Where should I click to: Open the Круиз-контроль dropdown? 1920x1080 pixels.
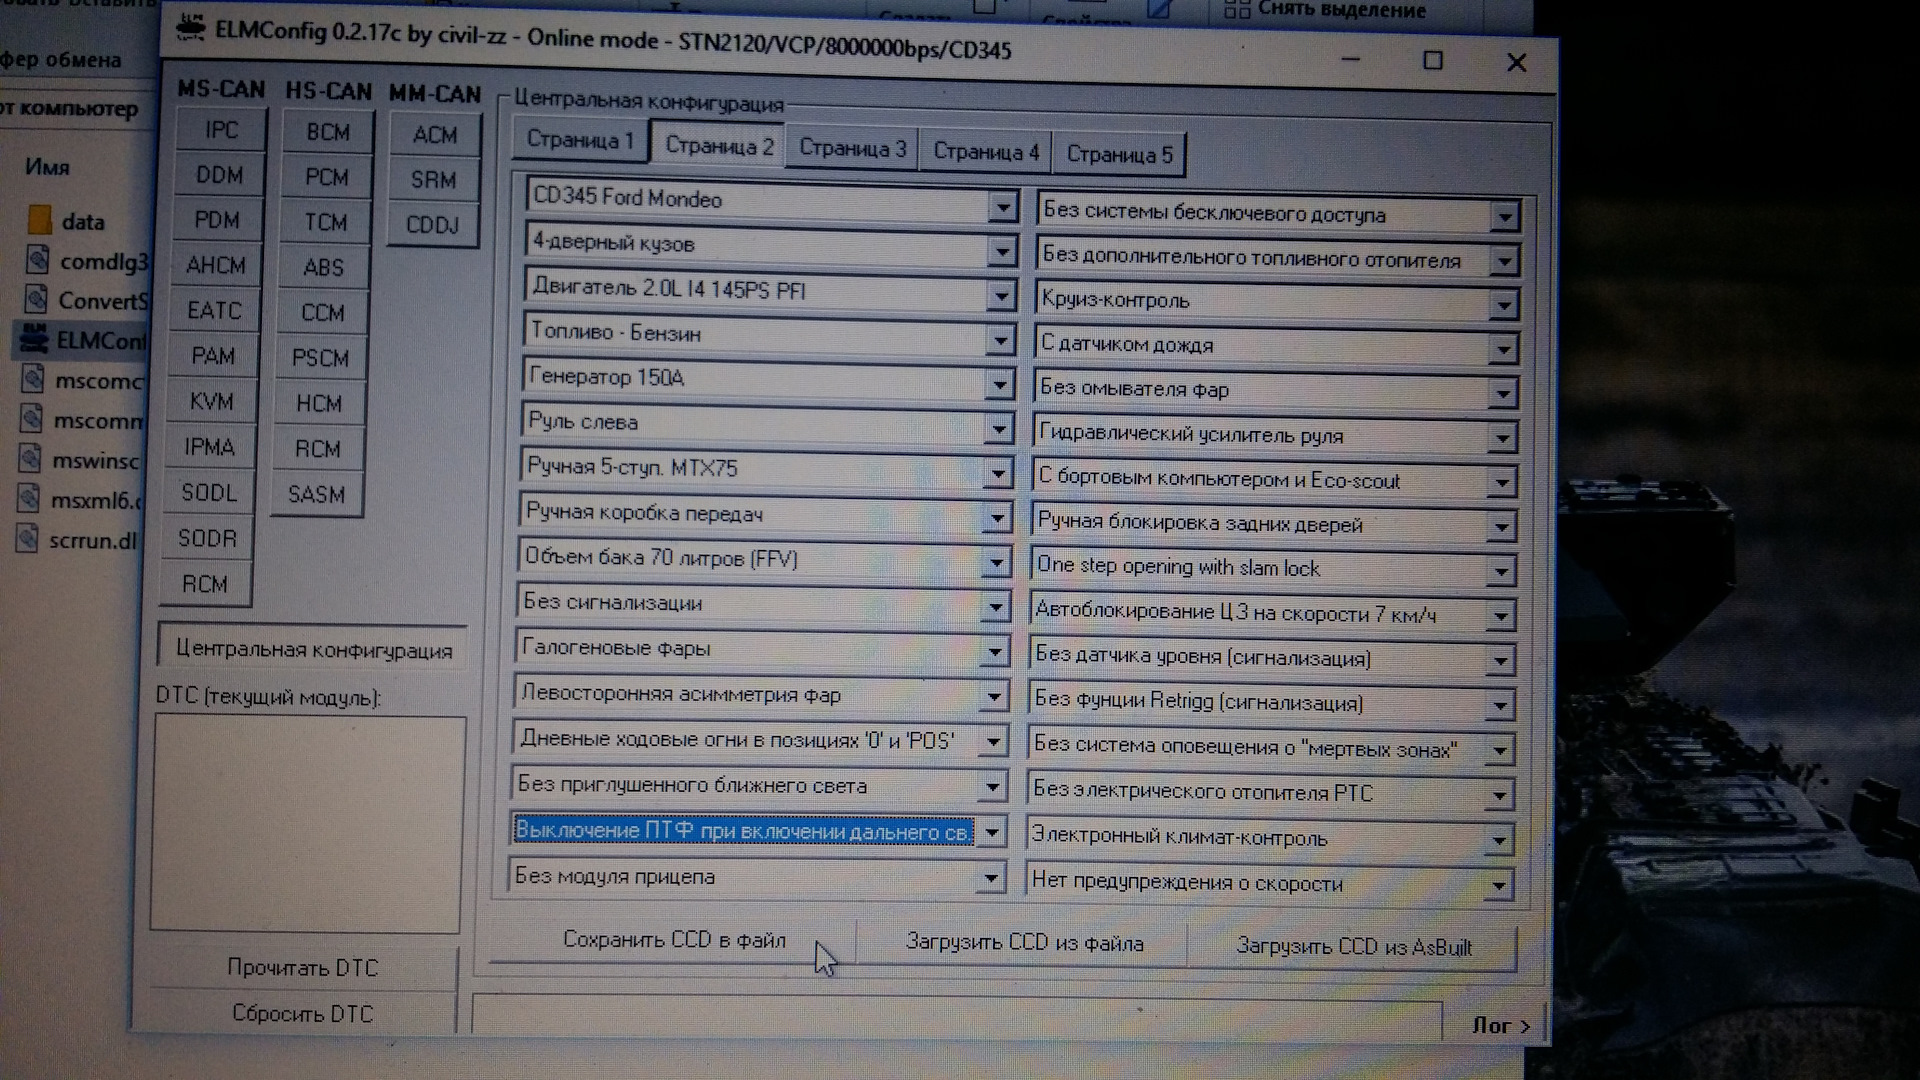[x=1503, y=304]
